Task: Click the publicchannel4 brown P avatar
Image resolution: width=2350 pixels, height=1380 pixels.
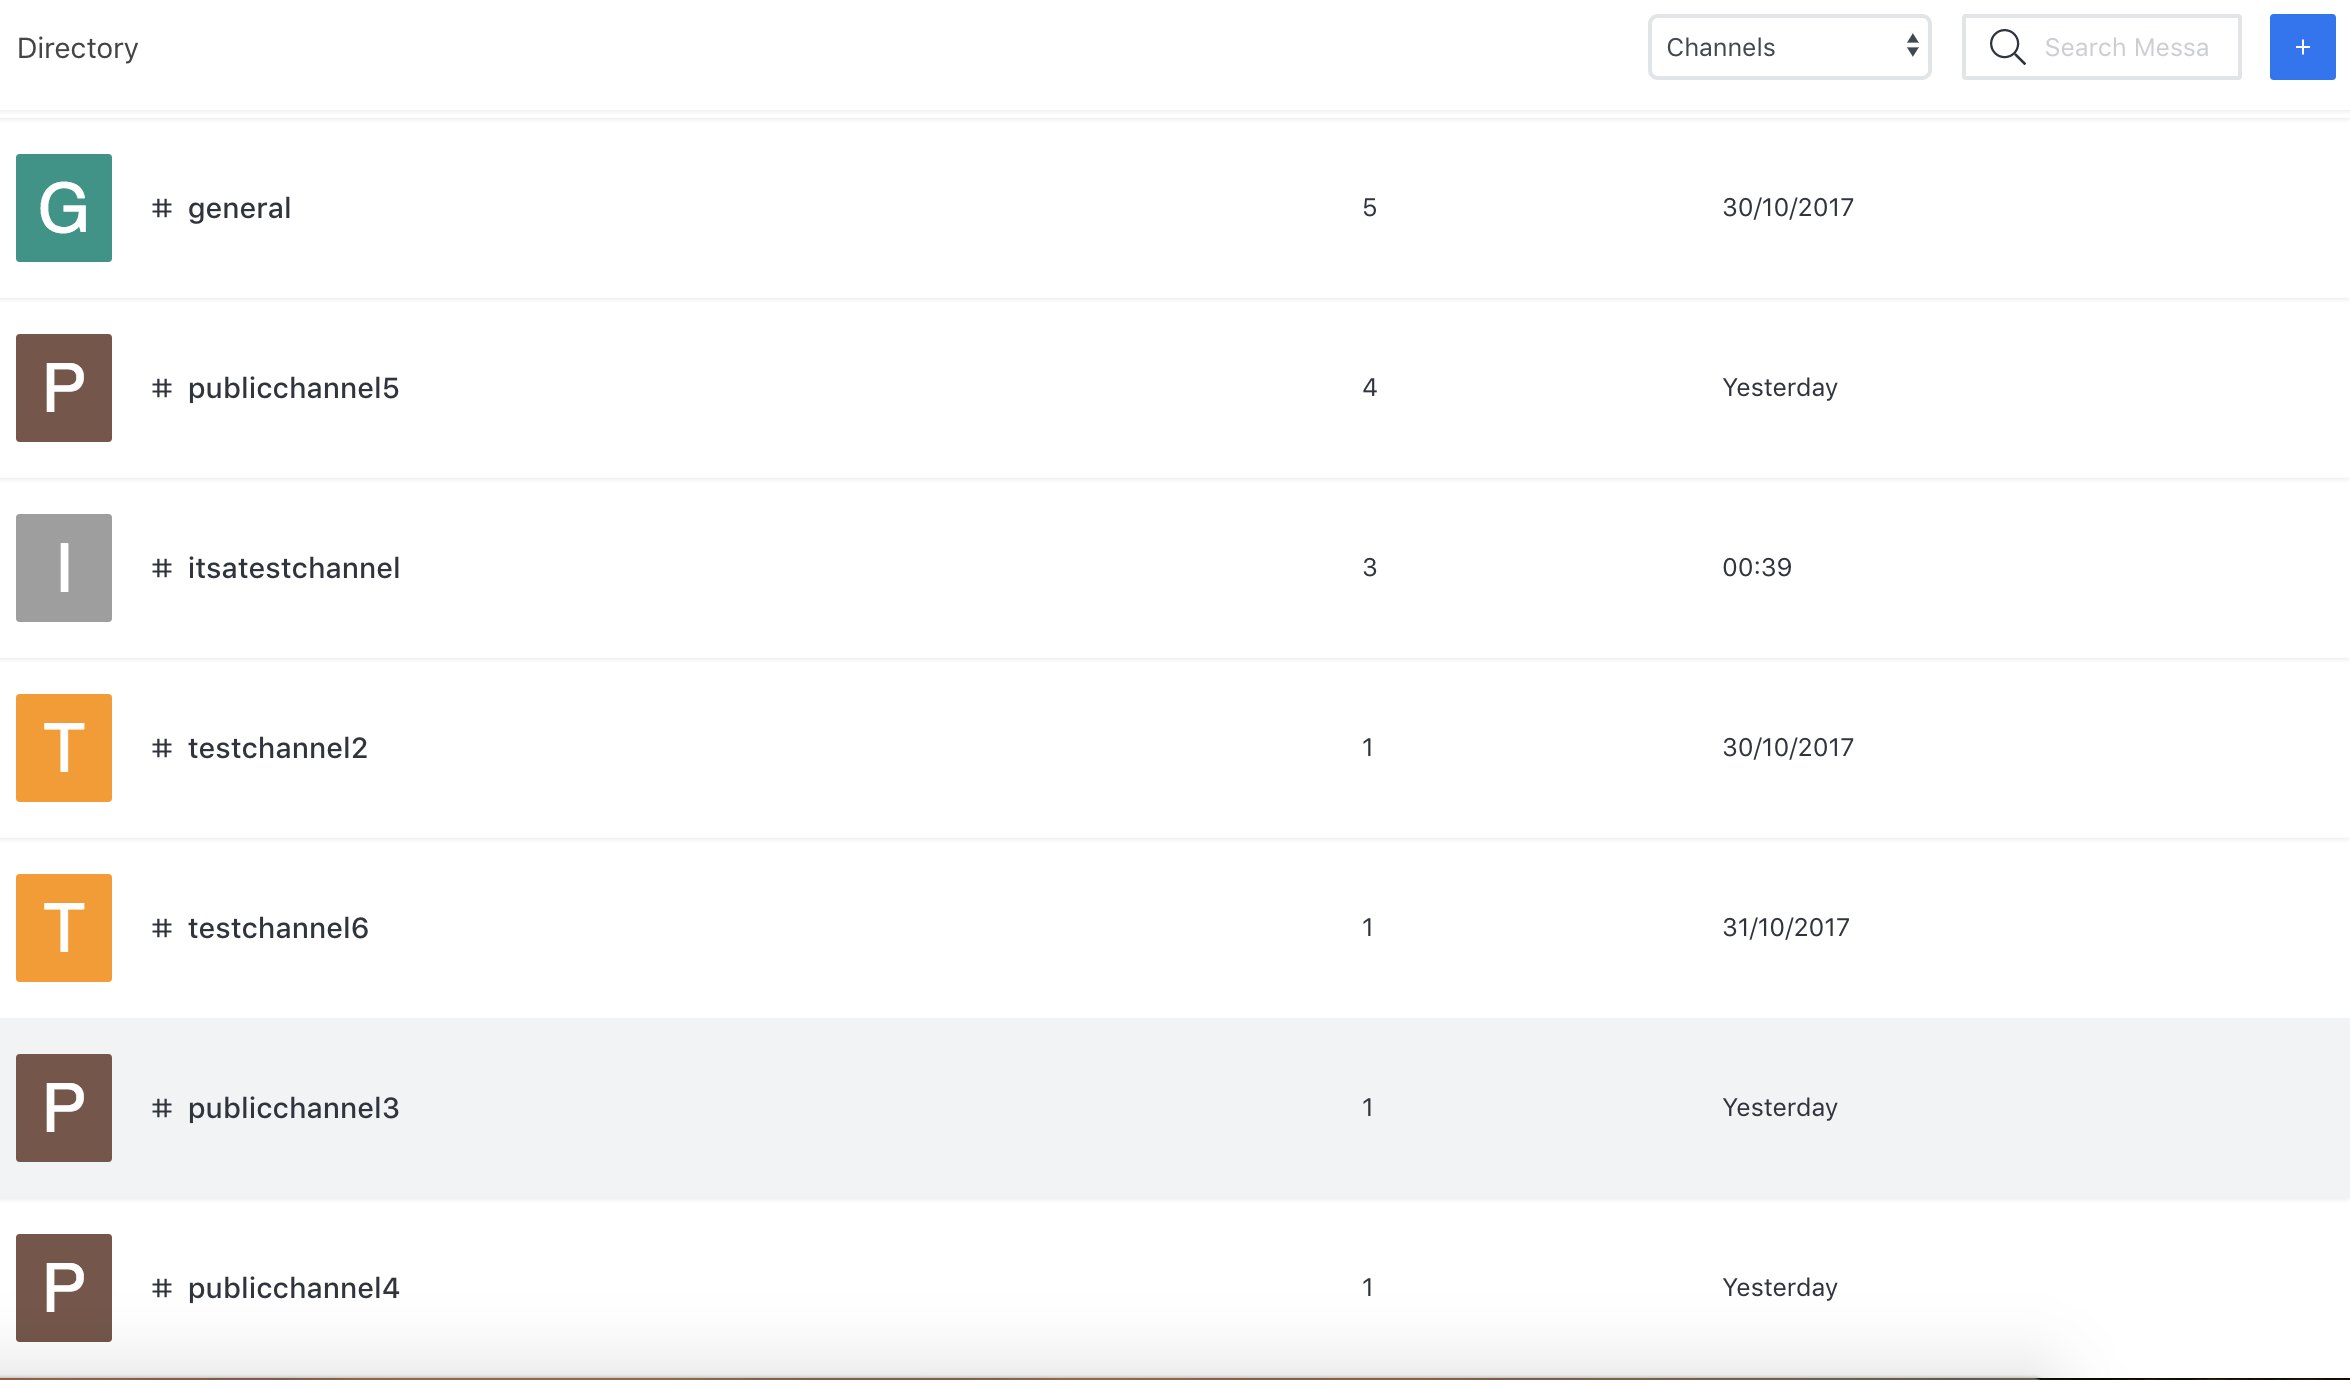Action: point(64,1288)
